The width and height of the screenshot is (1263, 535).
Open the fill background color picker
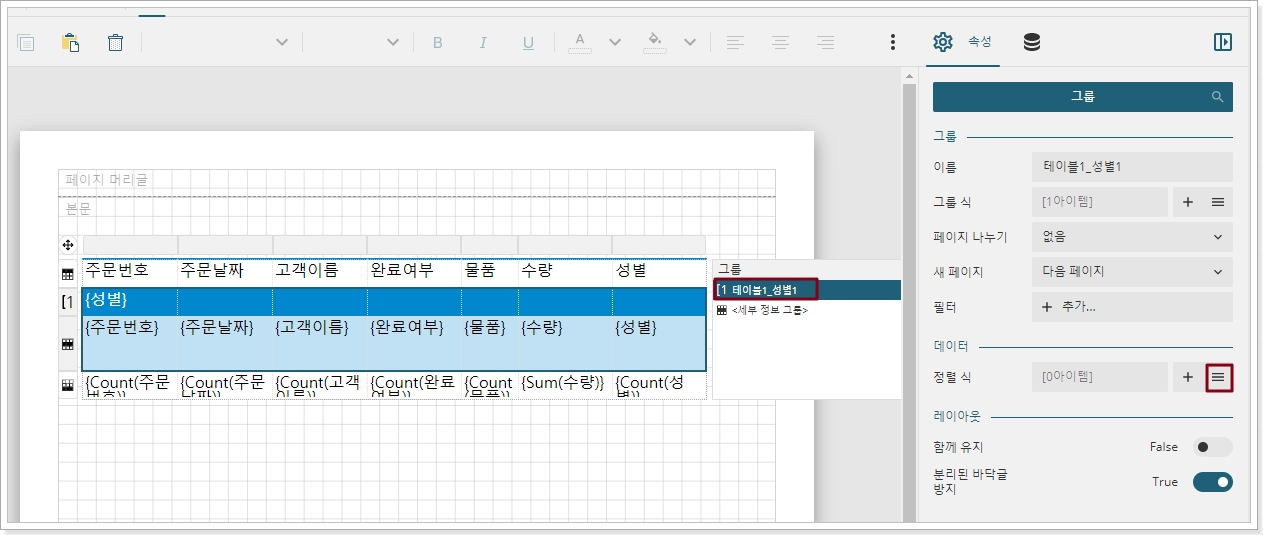pyautogui.click(x=656, y=42)
